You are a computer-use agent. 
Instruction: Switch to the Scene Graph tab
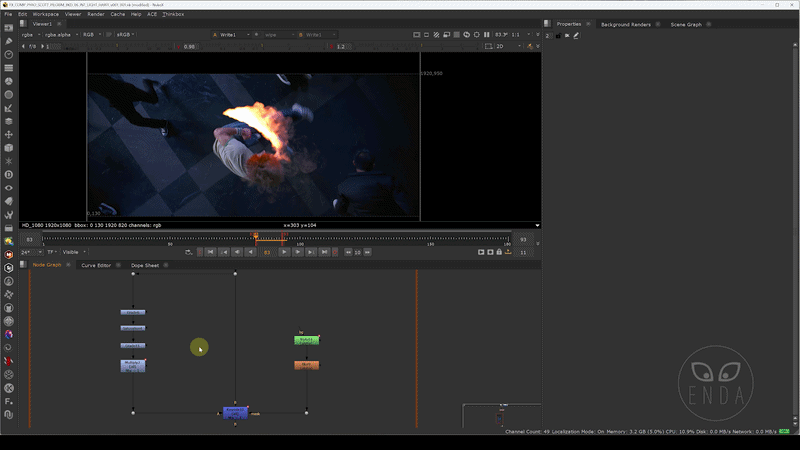pos(686,24)
